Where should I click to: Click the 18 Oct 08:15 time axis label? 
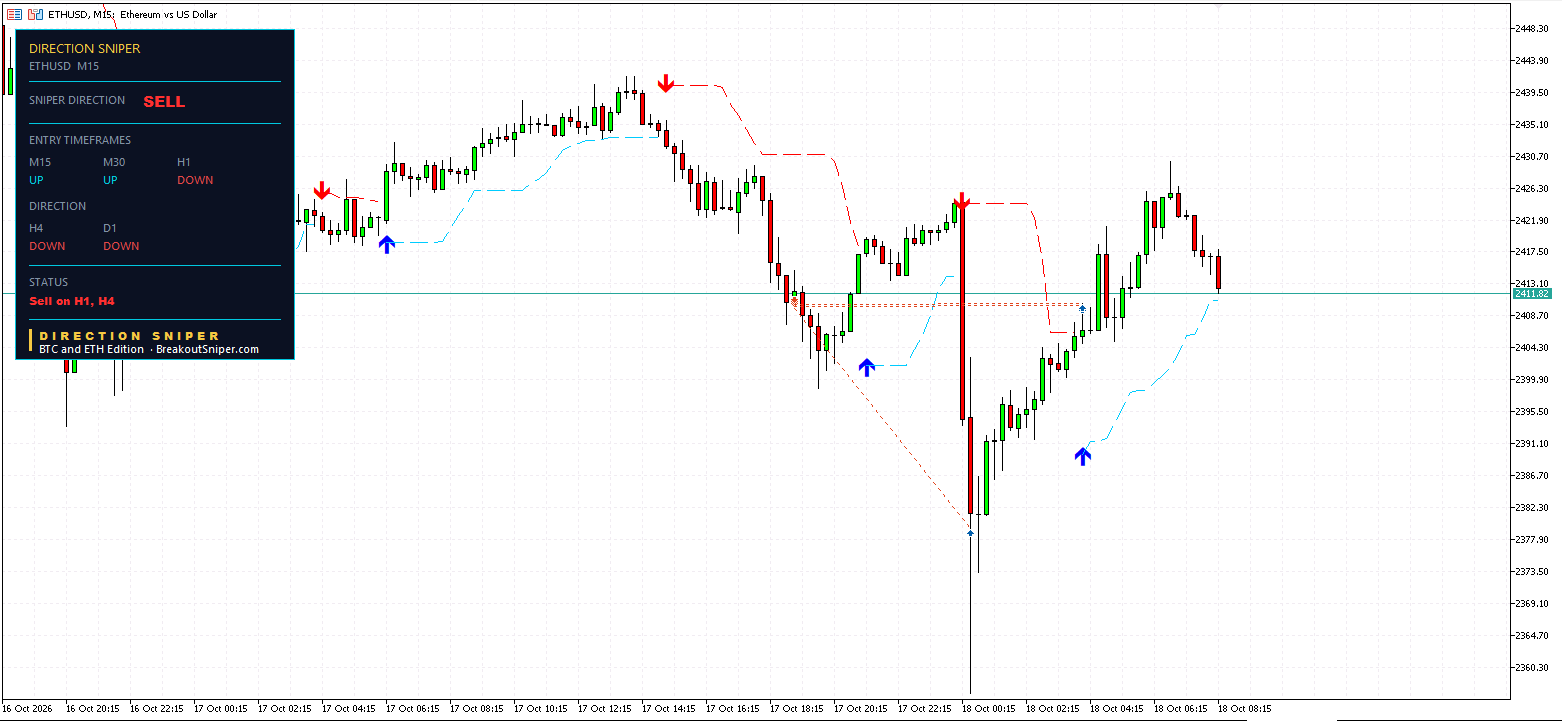[x=1247, y=709]
